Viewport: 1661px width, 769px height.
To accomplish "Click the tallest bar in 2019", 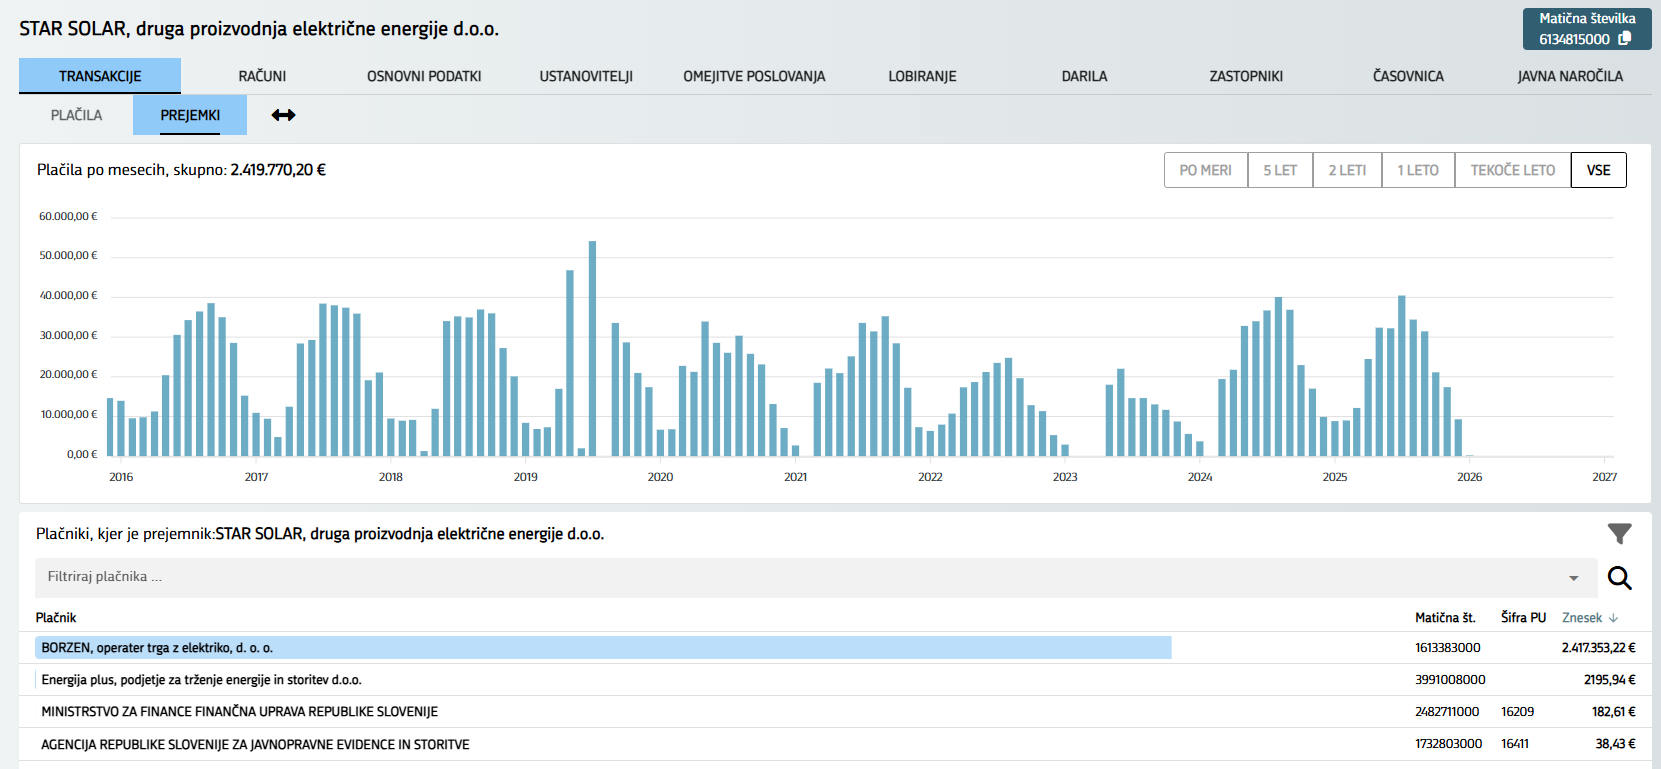I will click(592, 348).
